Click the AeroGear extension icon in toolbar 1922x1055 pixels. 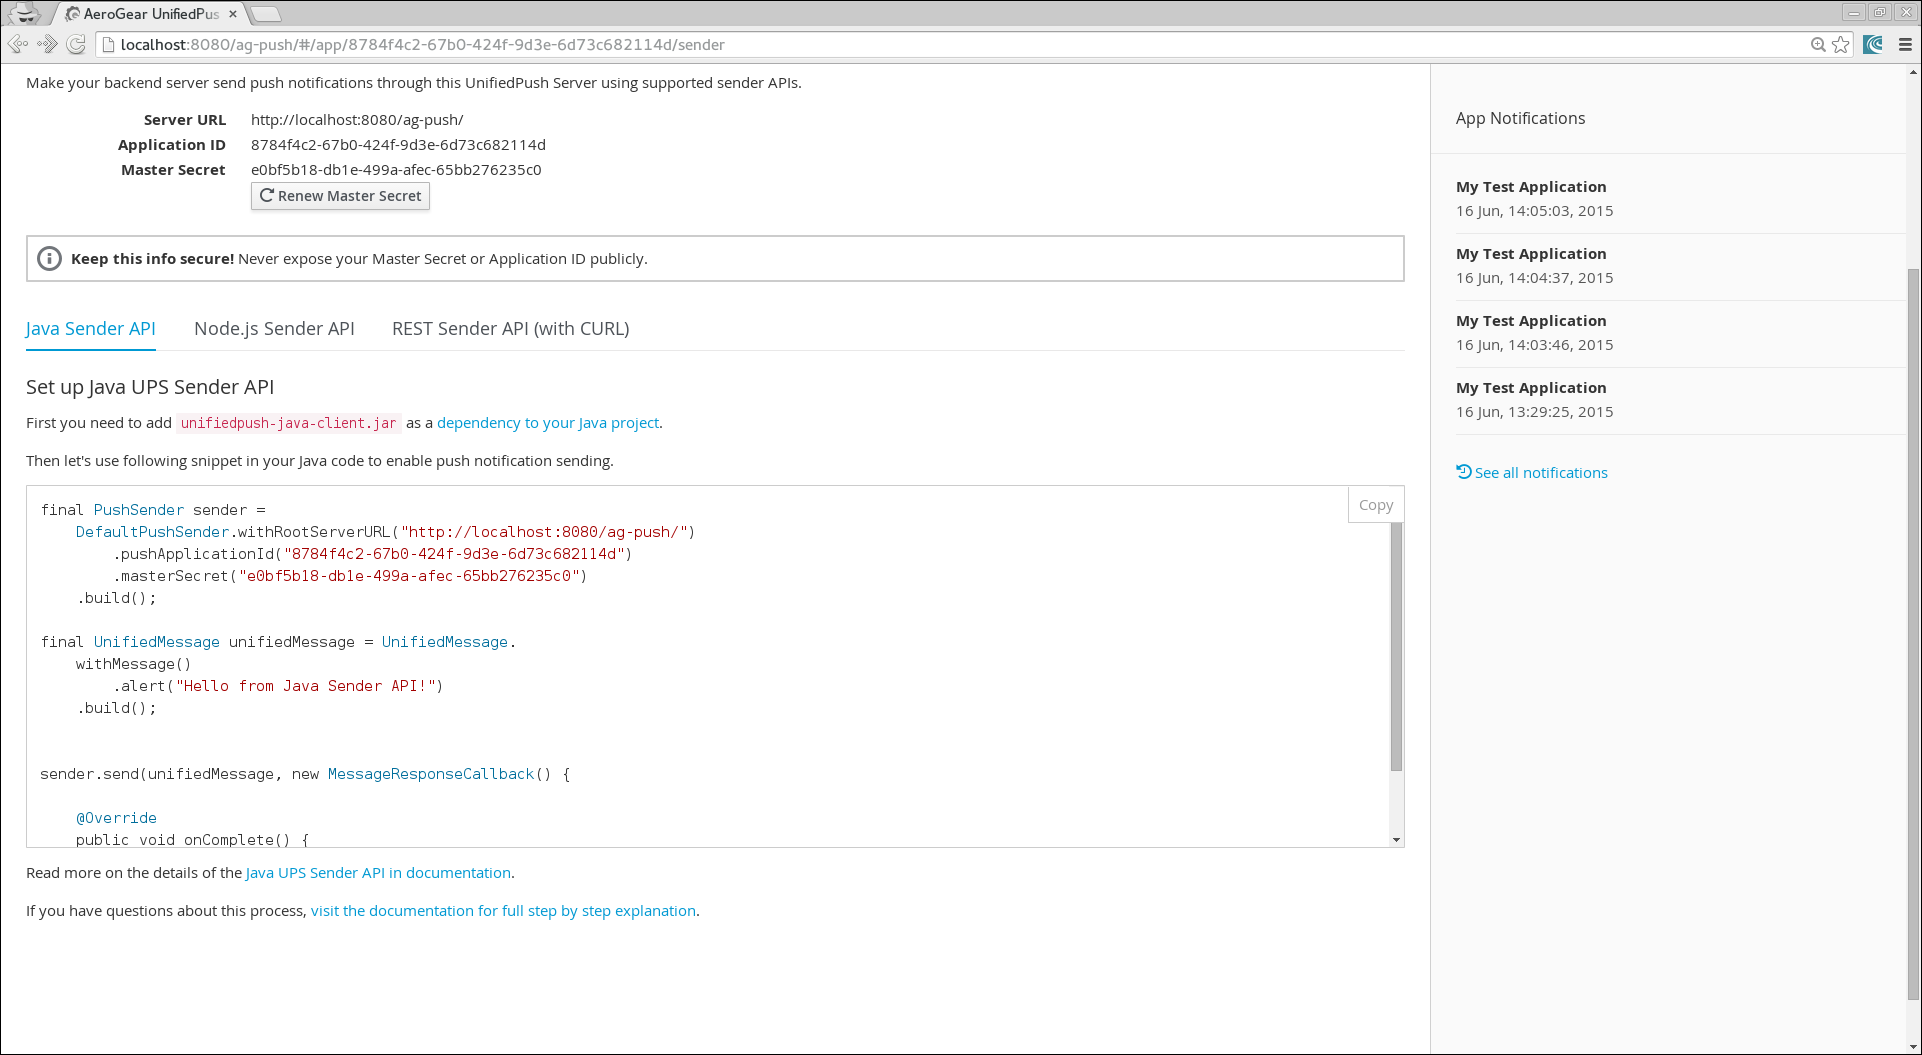click(1873, 45)
